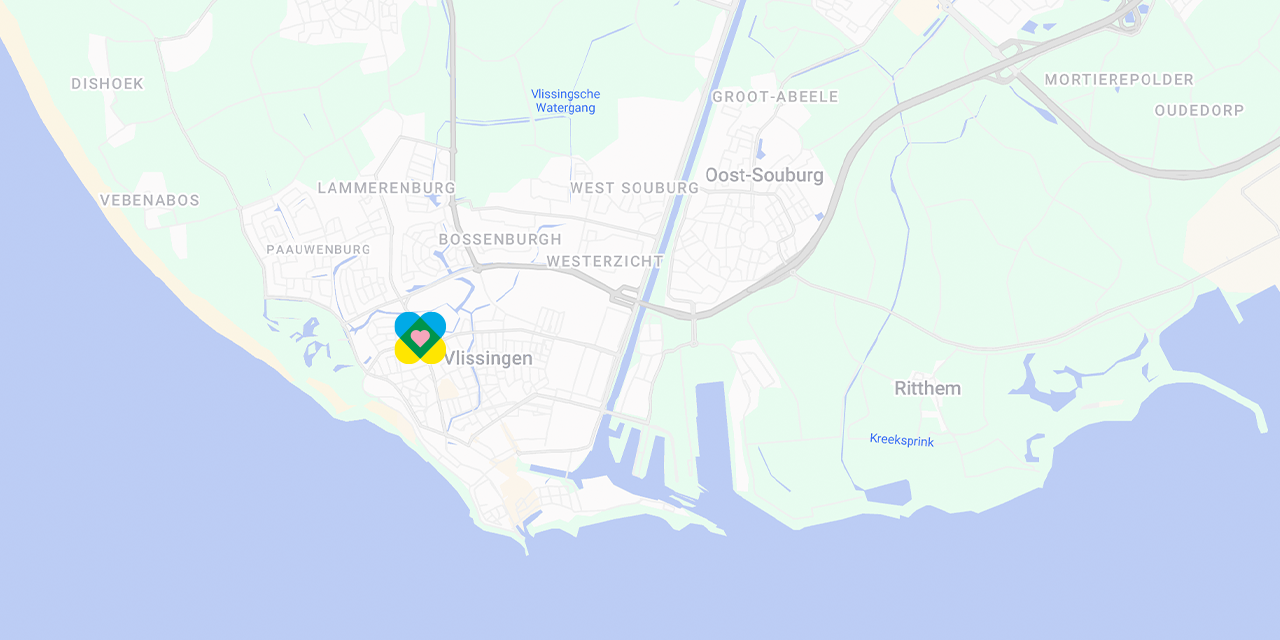The width and height of the screenshot is (1280, 640).
Task: Select the WEST SOUBURG label
Action: pyautogui.click(x=634, y=188)
